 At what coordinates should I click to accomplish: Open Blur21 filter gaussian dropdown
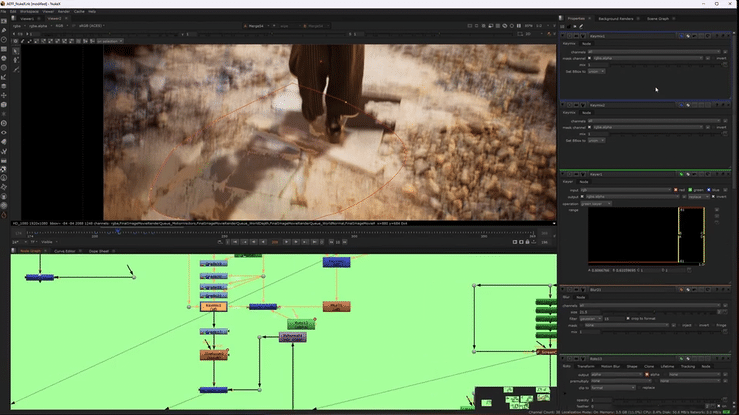(x=591, y=318)
